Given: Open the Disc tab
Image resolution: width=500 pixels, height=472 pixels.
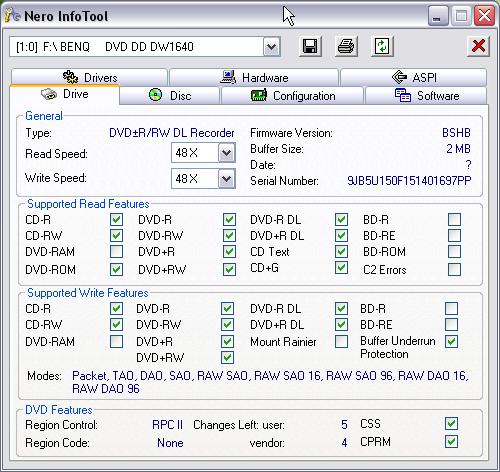Looking at the screenshot, I should tap(170, 96).
